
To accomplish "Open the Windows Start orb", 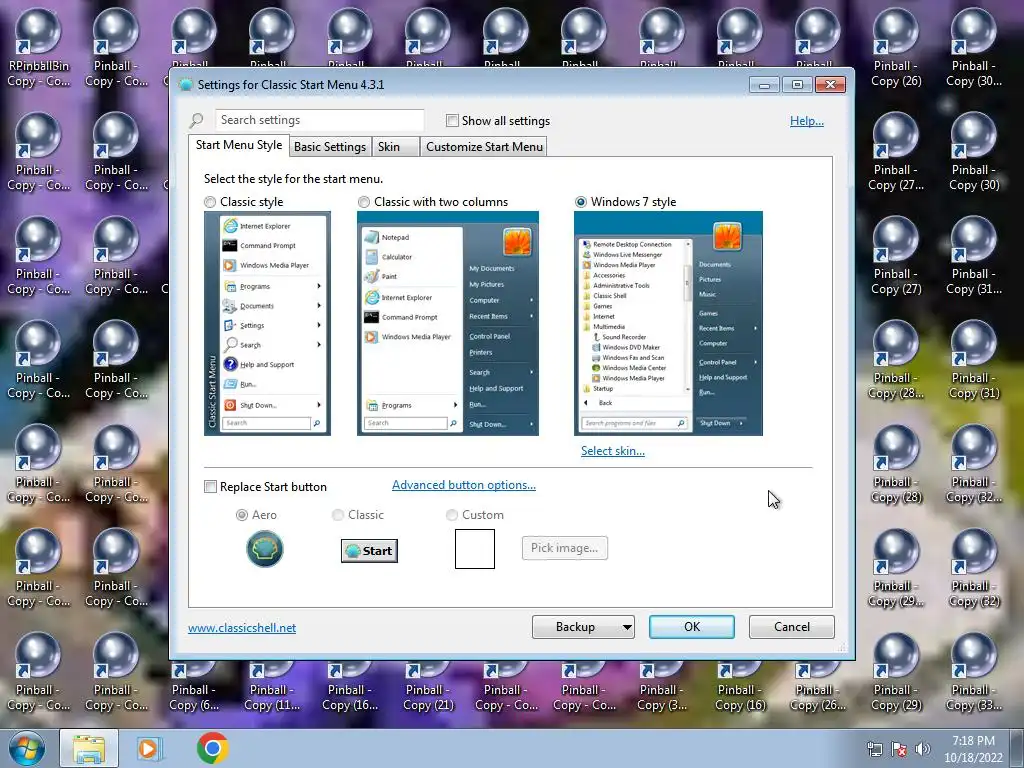I will coord(27,748).
